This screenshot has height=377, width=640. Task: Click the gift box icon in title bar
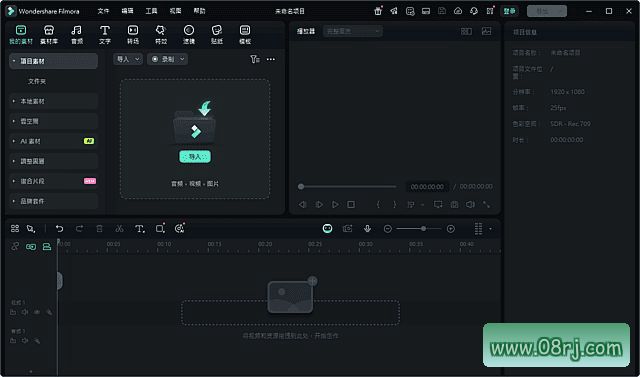point(378,11)
